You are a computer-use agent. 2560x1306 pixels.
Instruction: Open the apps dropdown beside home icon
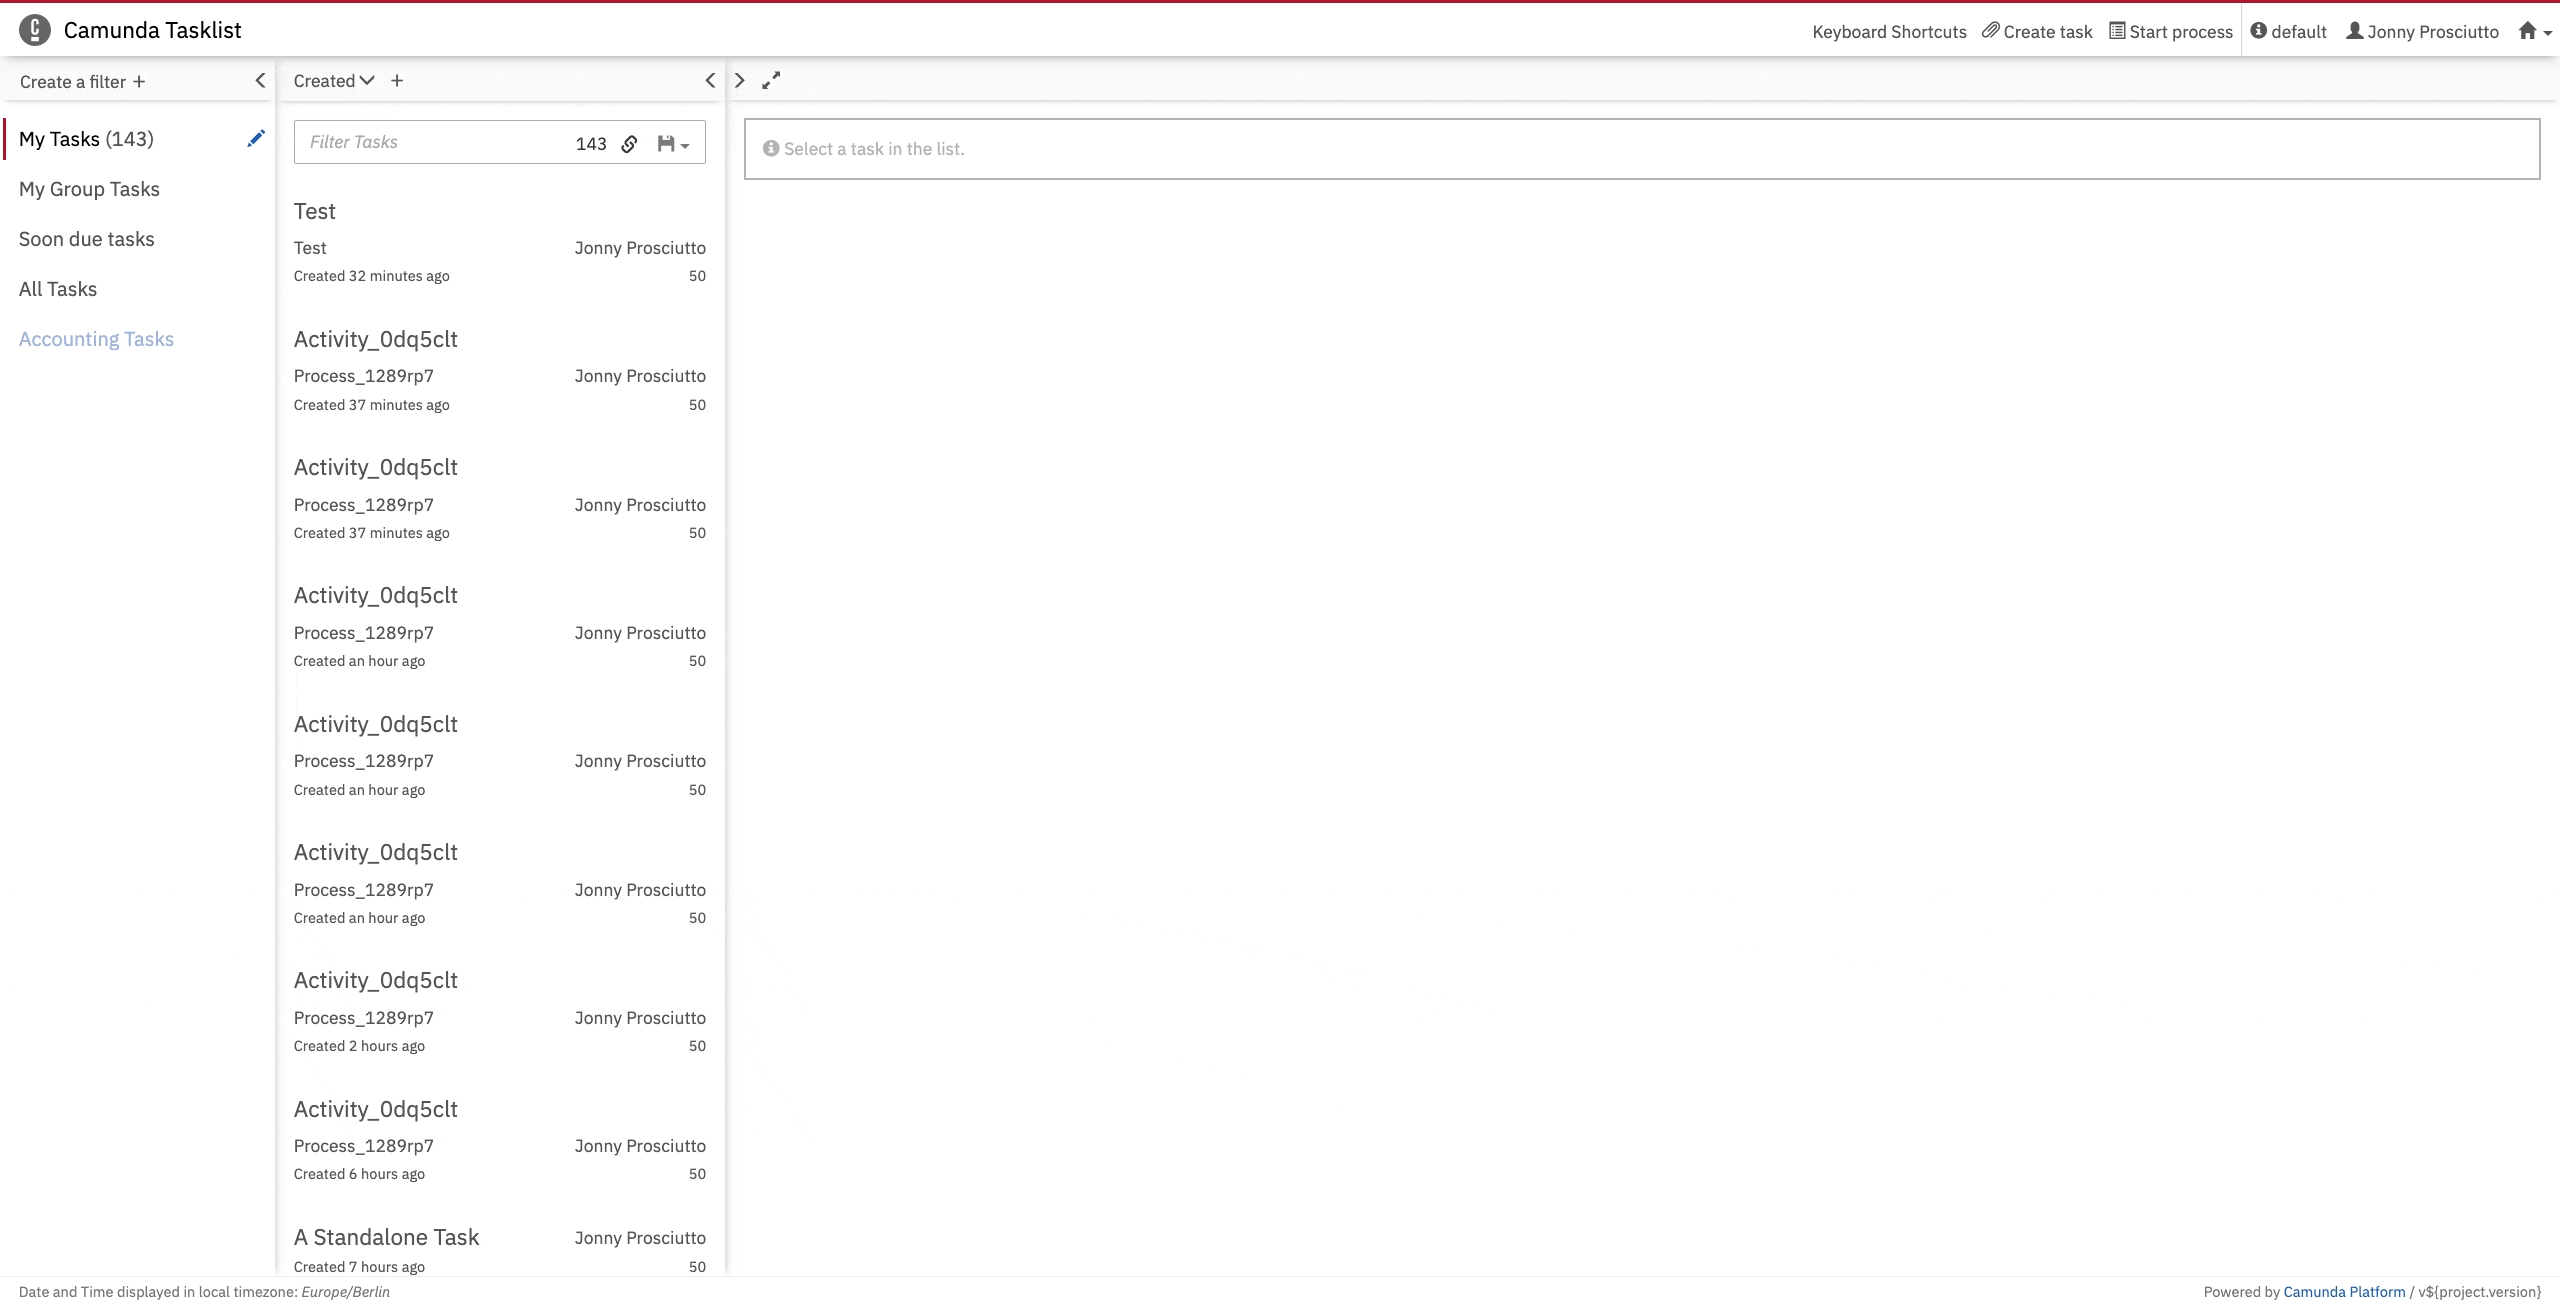click(2548, 33)
